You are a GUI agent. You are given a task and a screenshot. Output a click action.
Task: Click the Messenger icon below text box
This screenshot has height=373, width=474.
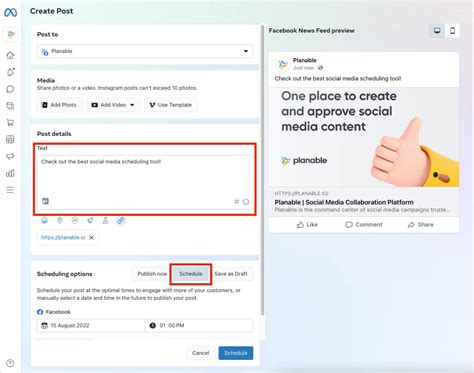[x=75, y=221]
